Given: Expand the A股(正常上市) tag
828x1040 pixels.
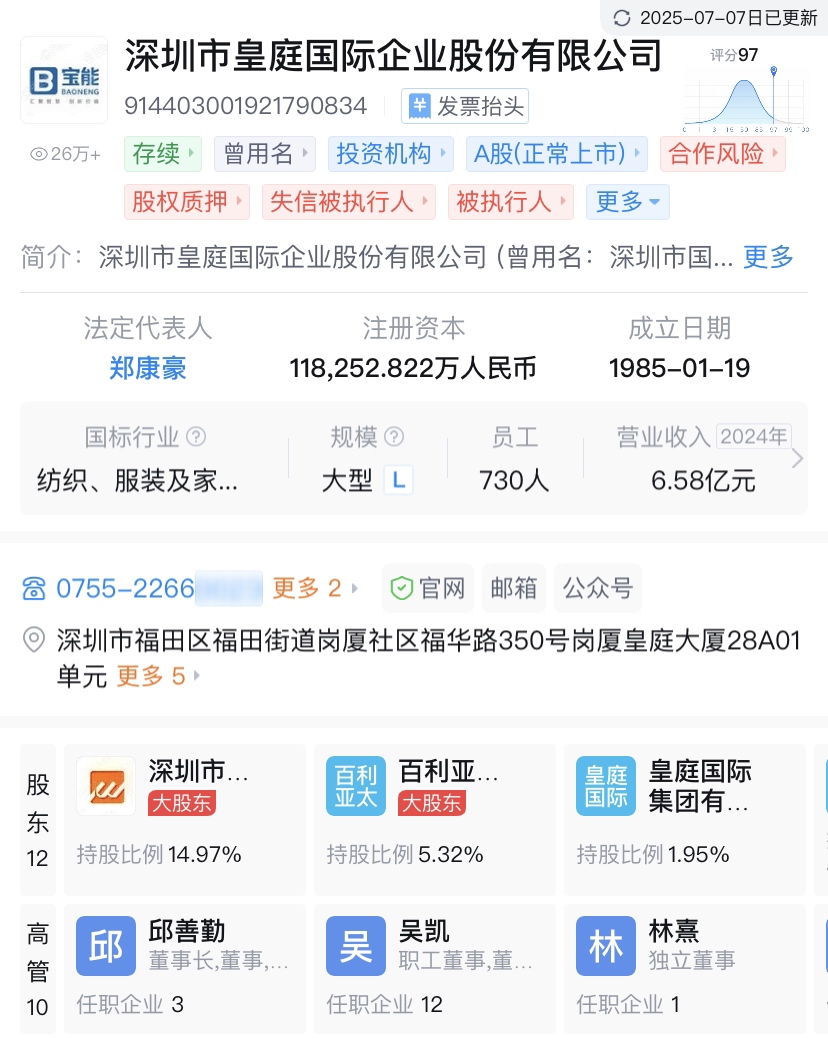Looking at the screenshot, I should [x=556, y=154].
